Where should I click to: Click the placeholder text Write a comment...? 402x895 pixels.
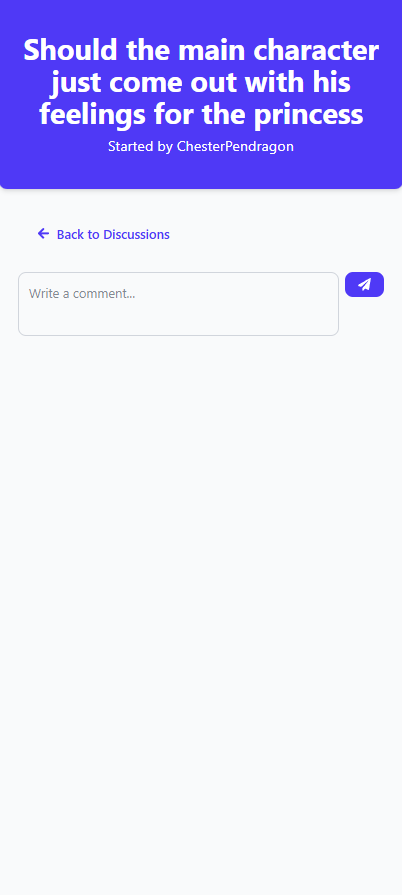click(x=82, y=293)
